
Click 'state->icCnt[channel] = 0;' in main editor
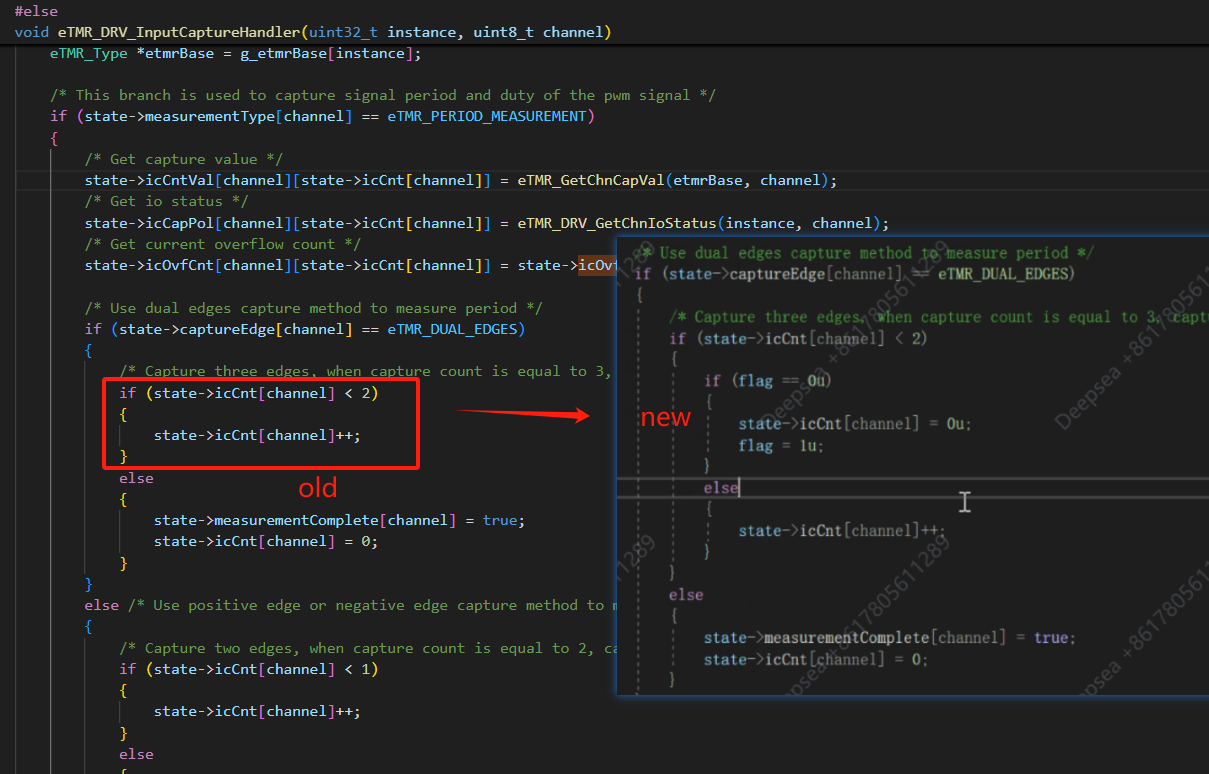pyautogui.click(x=266, y=541)
